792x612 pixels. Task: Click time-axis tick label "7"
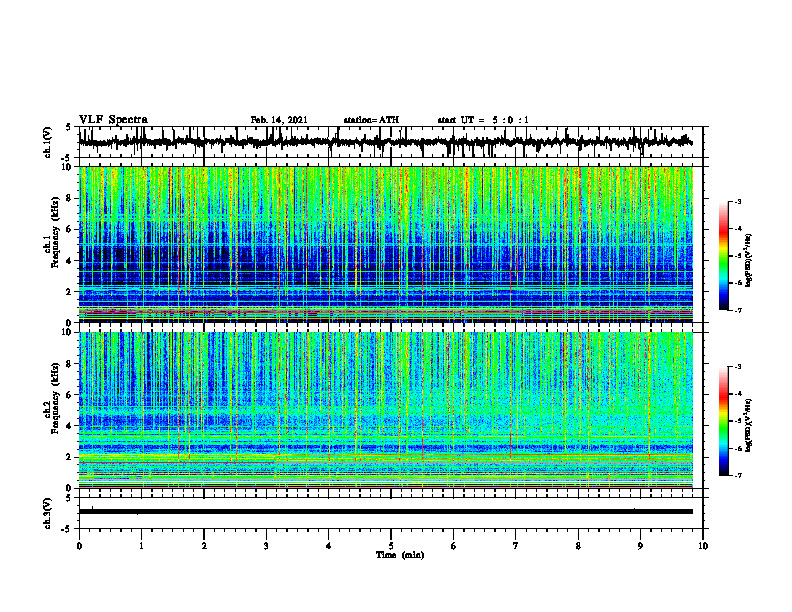pos(516,546)
